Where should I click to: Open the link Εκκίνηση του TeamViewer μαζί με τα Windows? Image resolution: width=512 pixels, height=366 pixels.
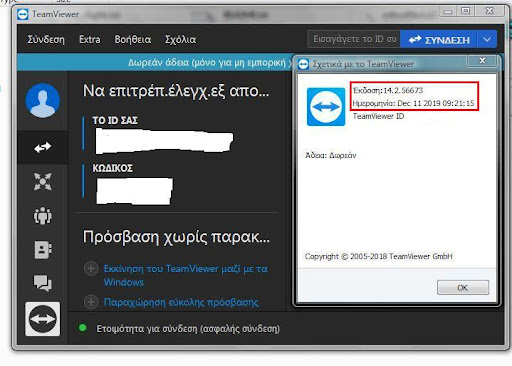point(186,275)
